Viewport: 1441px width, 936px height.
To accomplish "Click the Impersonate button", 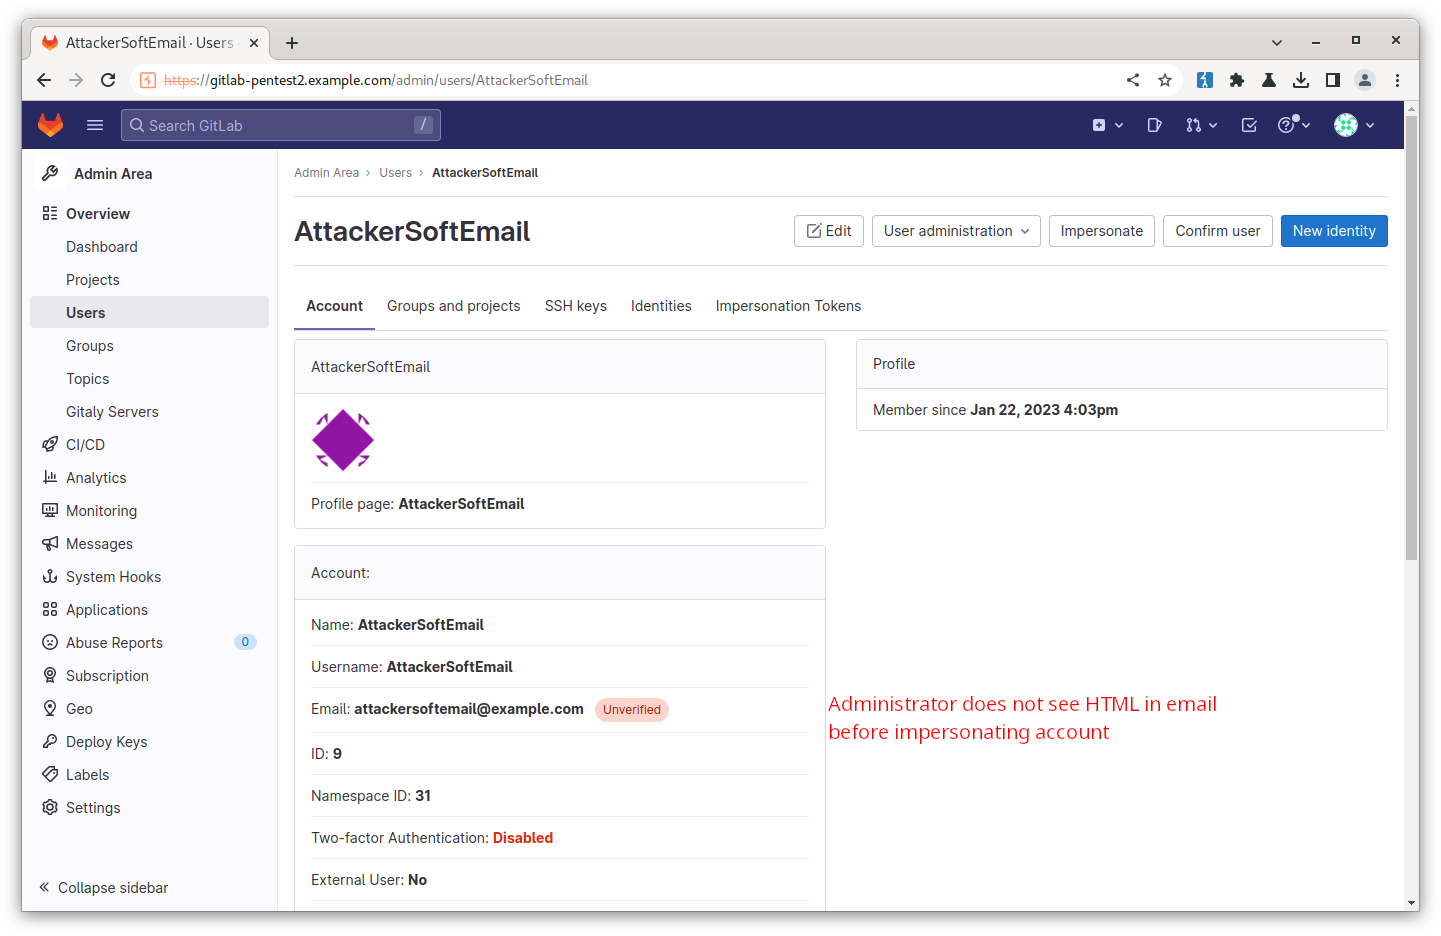I will tap(1101, 231).
